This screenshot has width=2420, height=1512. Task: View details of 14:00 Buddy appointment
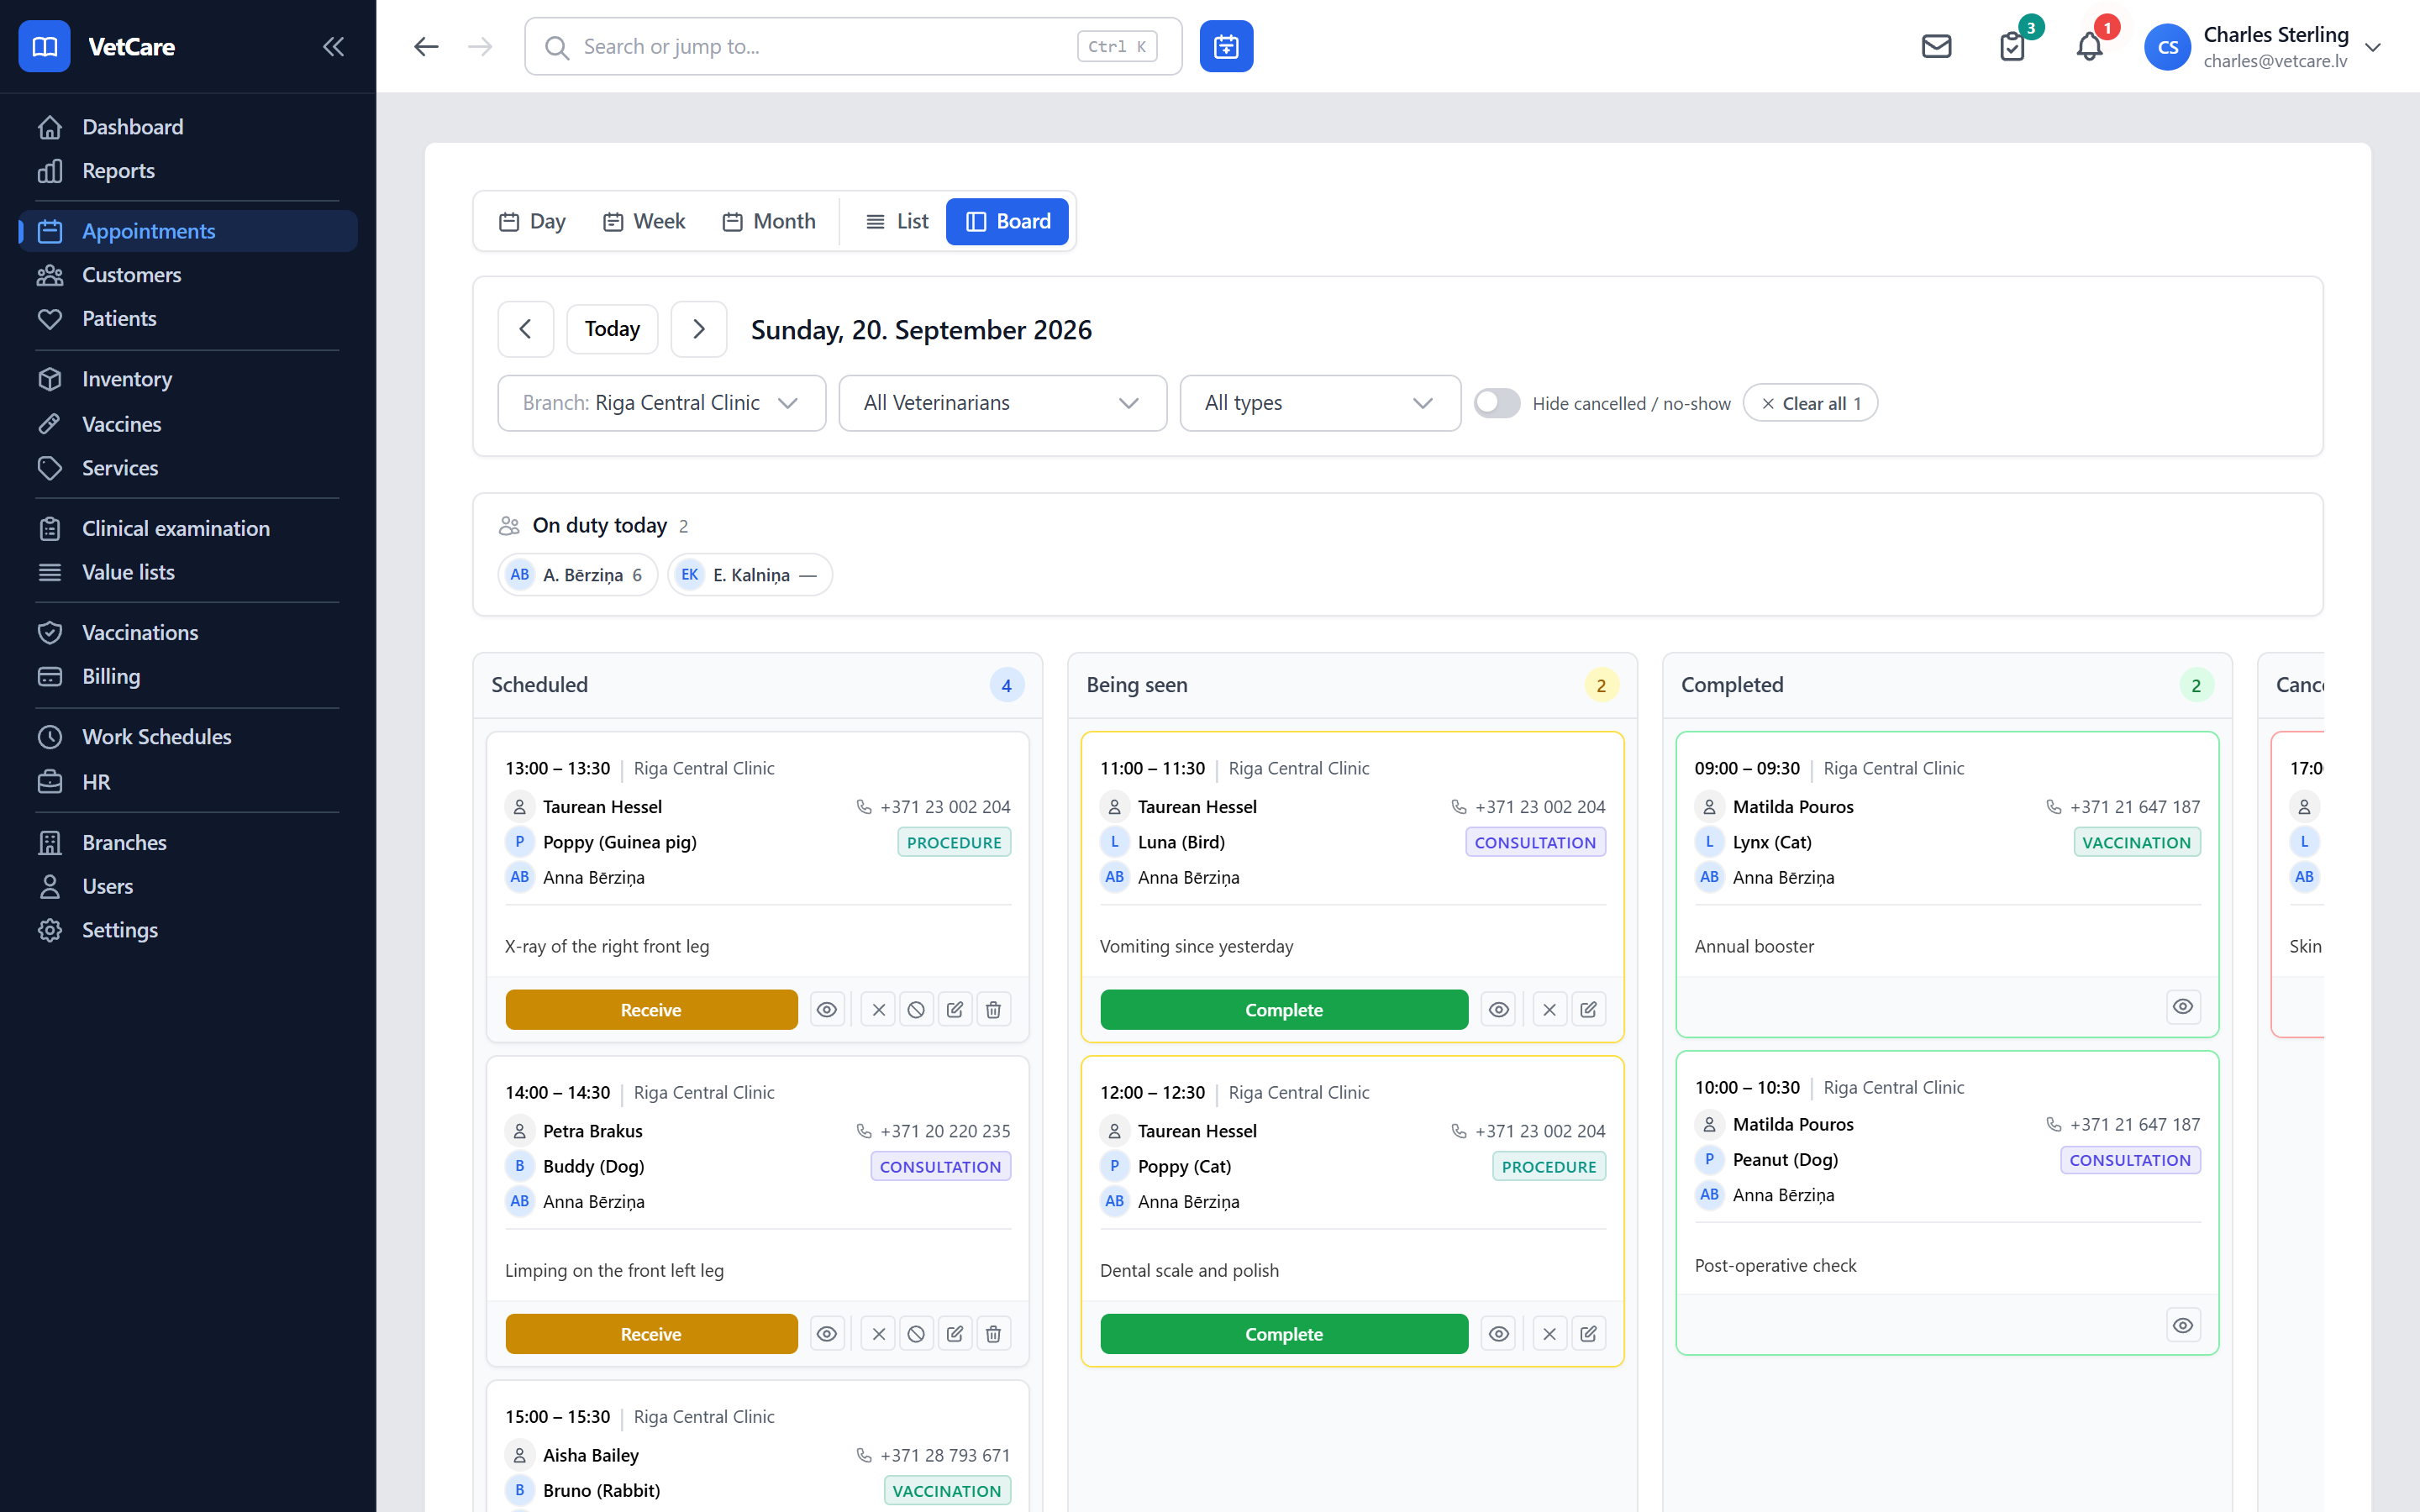827,1334
